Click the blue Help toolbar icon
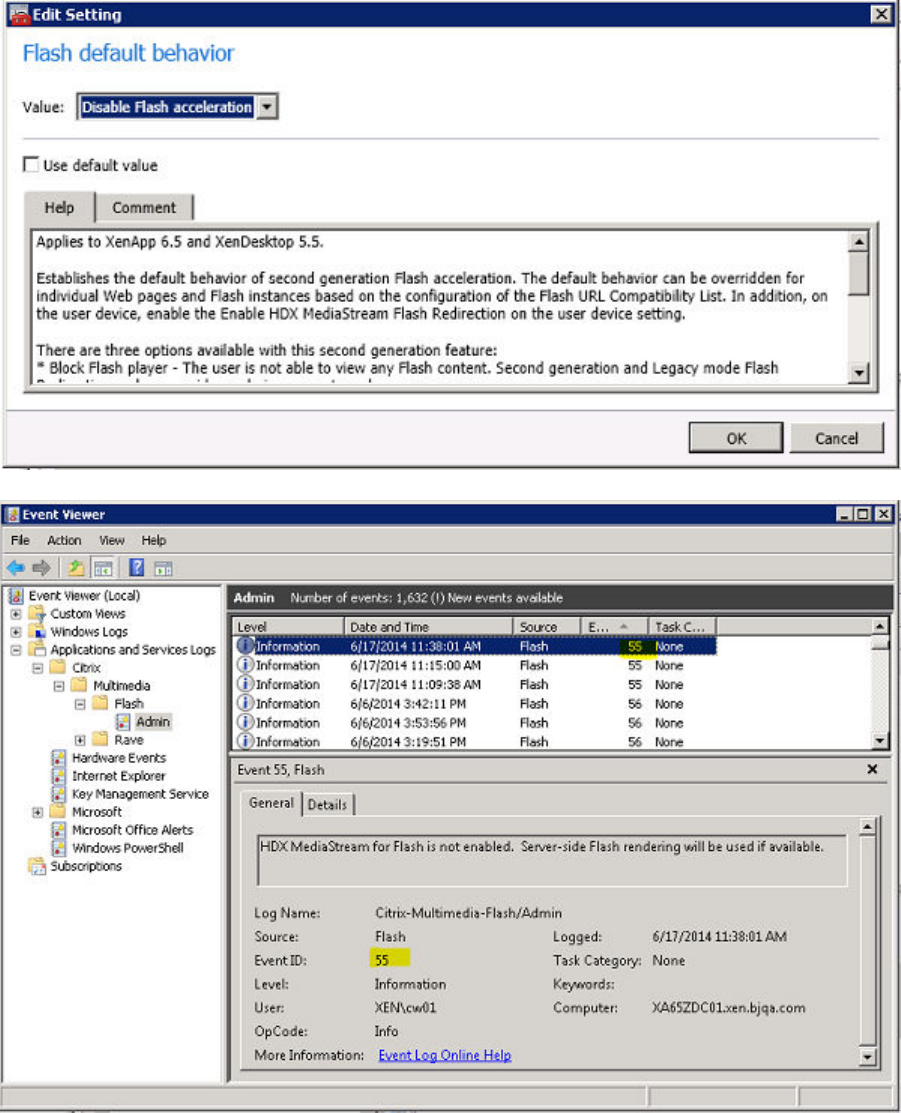 (136, 568)
